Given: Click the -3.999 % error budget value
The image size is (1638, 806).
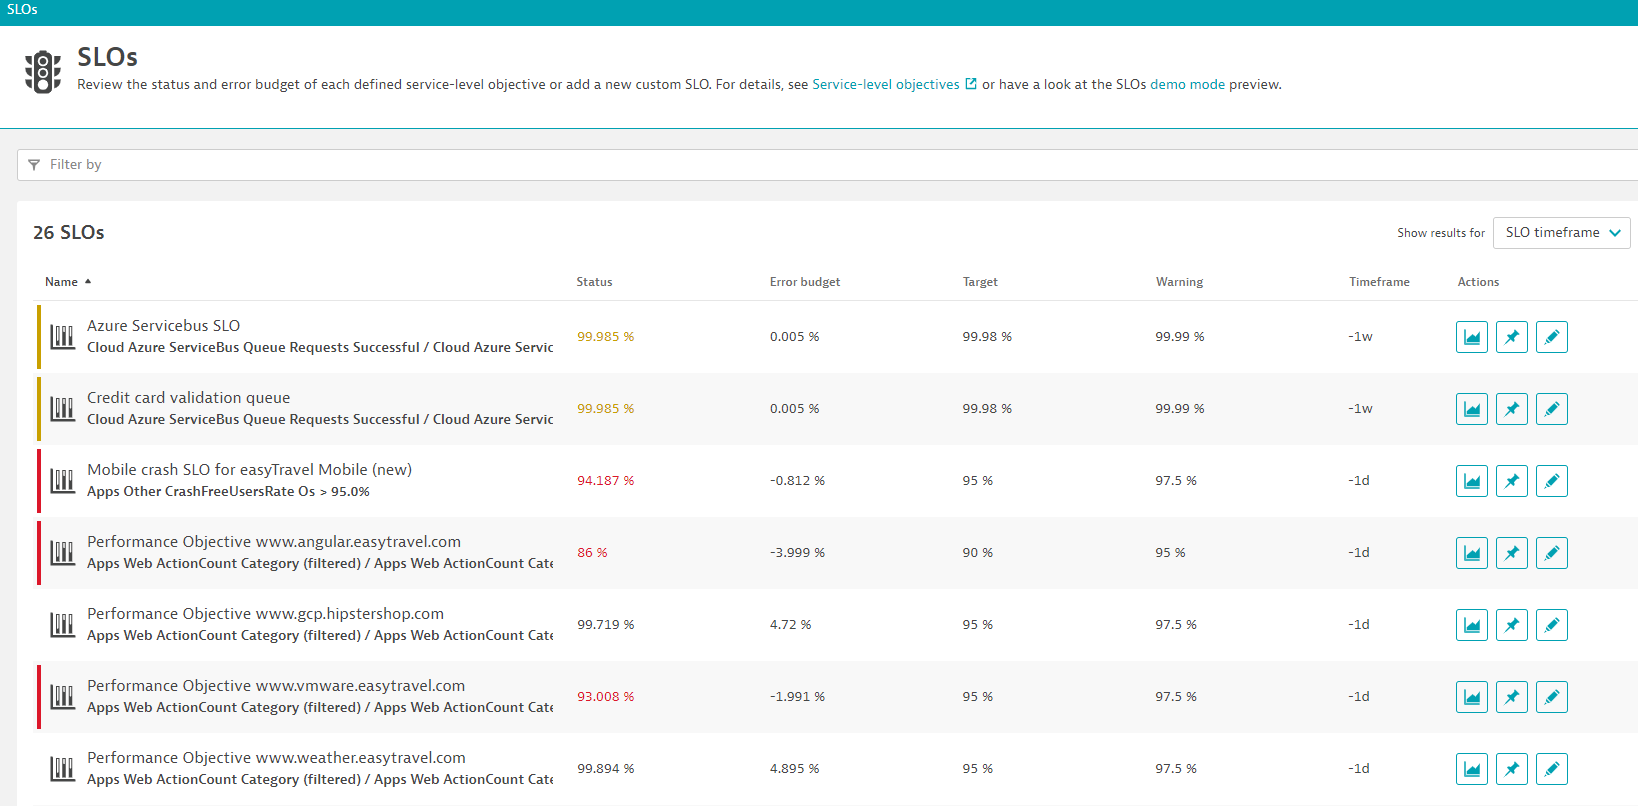Looking at the screenshot, I should click(797, 553).
